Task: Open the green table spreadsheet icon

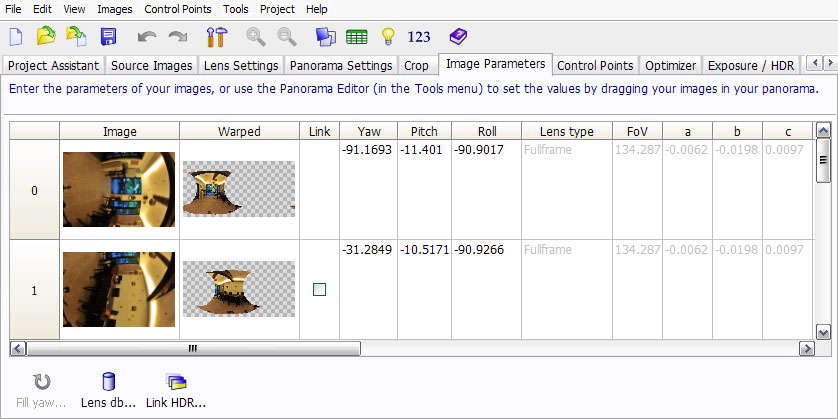Action: [357, 37]
